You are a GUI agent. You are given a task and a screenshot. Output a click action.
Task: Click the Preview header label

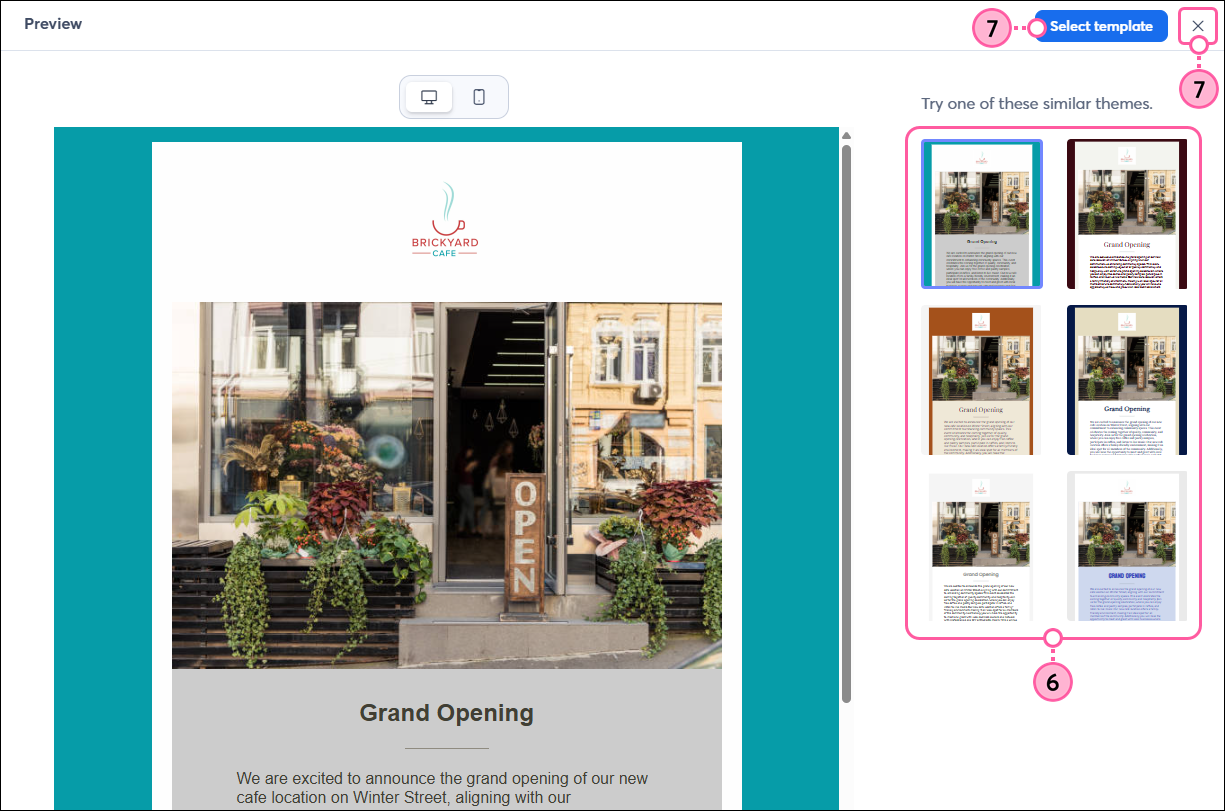click(53, 24)
